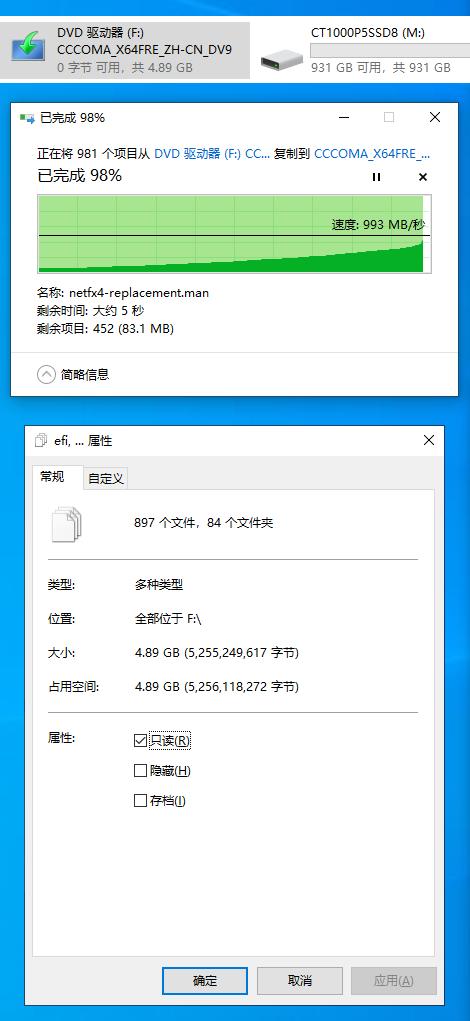Click the DVD drive F: icon

click(28, 50)
